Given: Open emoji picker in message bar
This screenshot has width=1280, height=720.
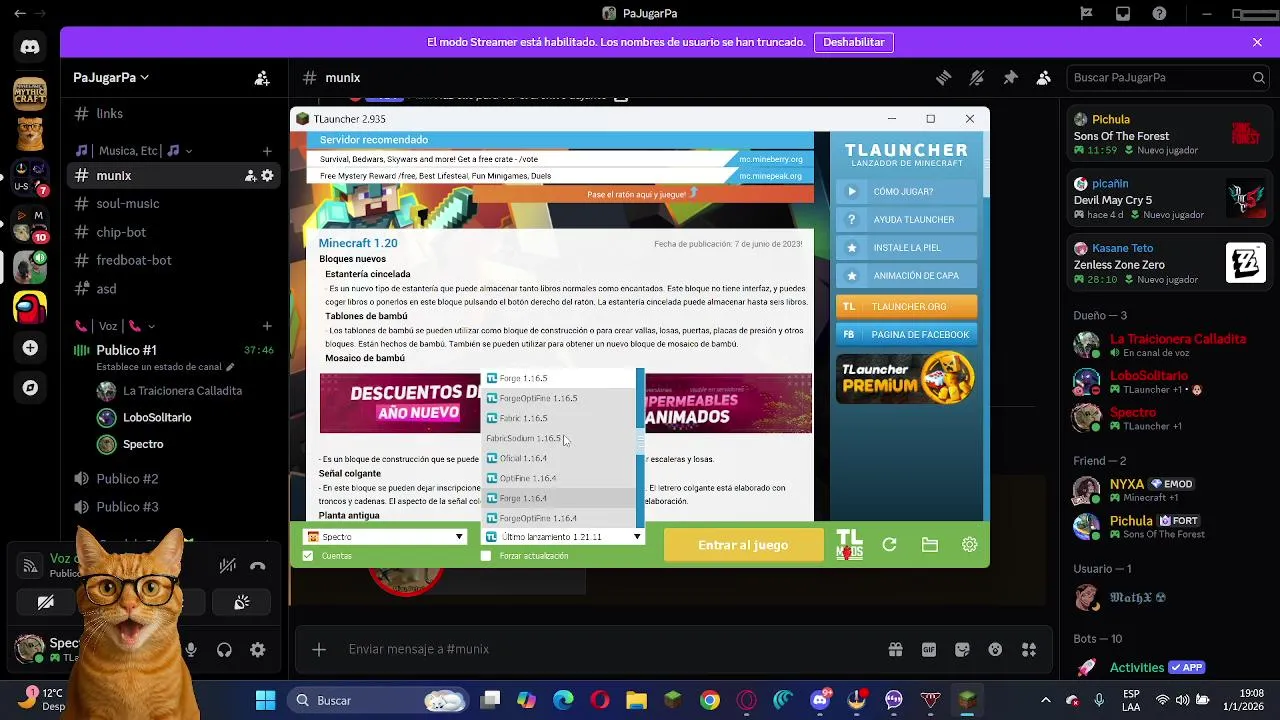Looking at the screenshot, I should tap(995, 649).
